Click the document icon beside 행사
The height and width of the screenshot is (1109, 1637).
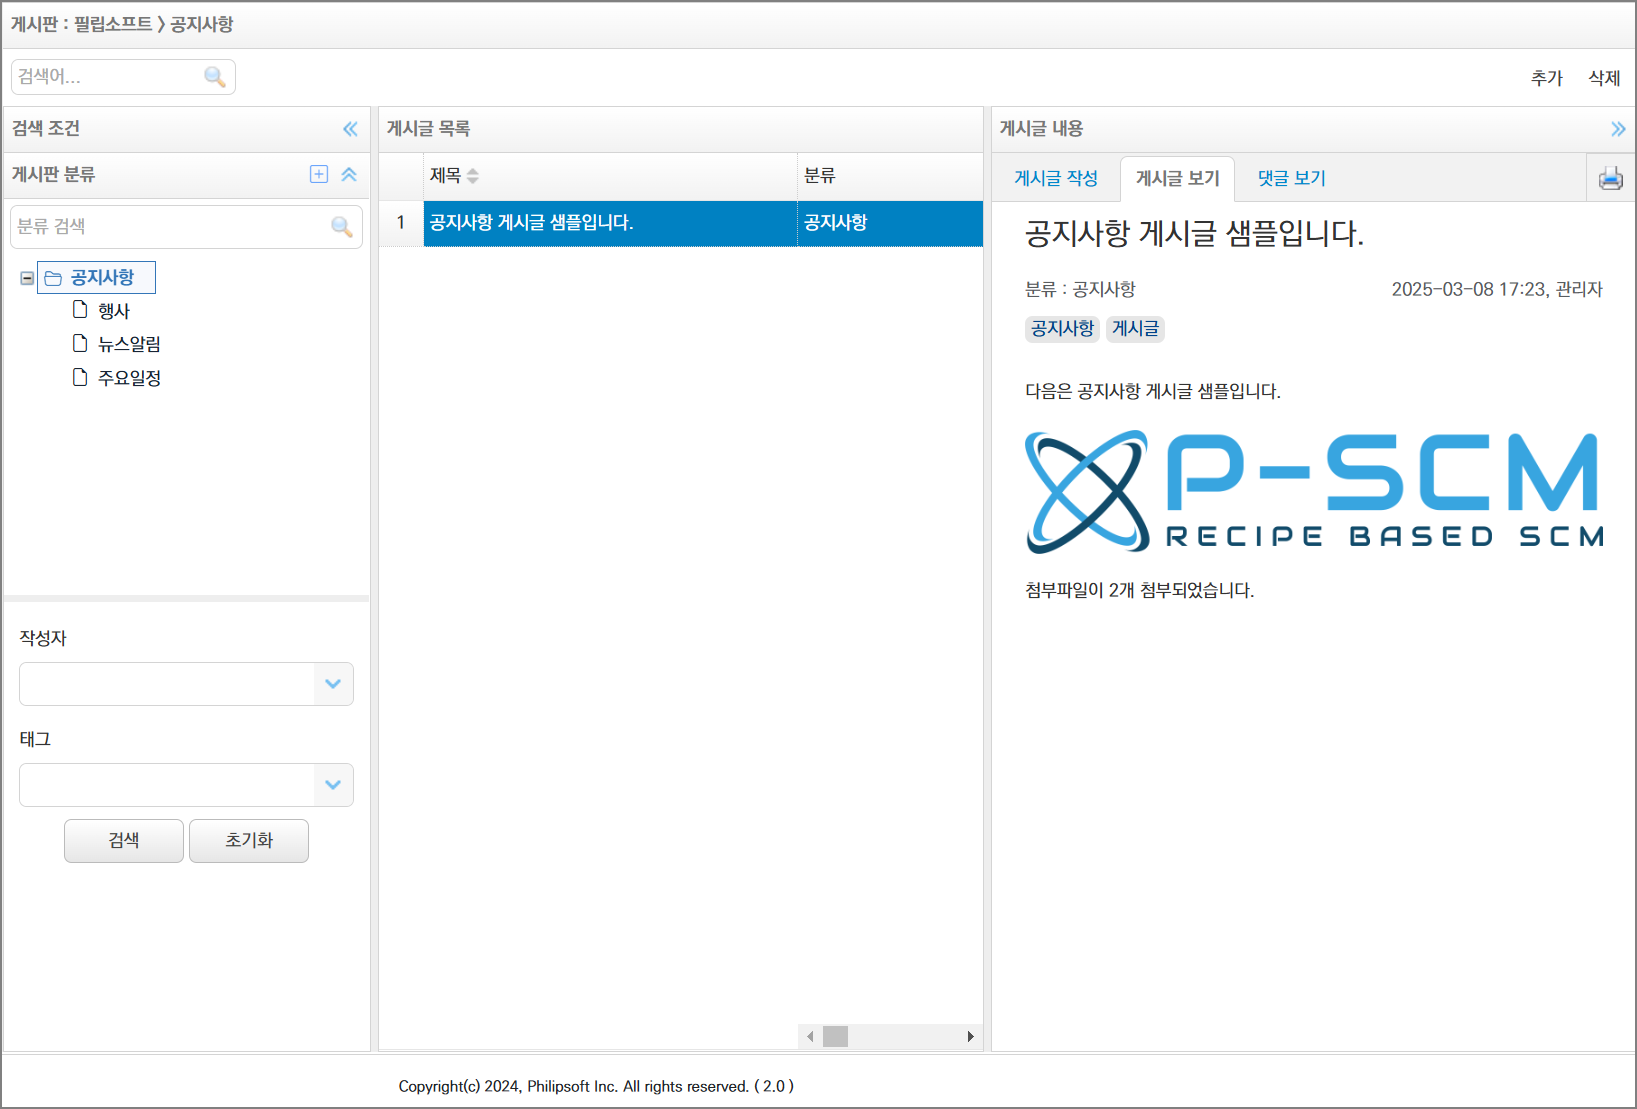80,310
